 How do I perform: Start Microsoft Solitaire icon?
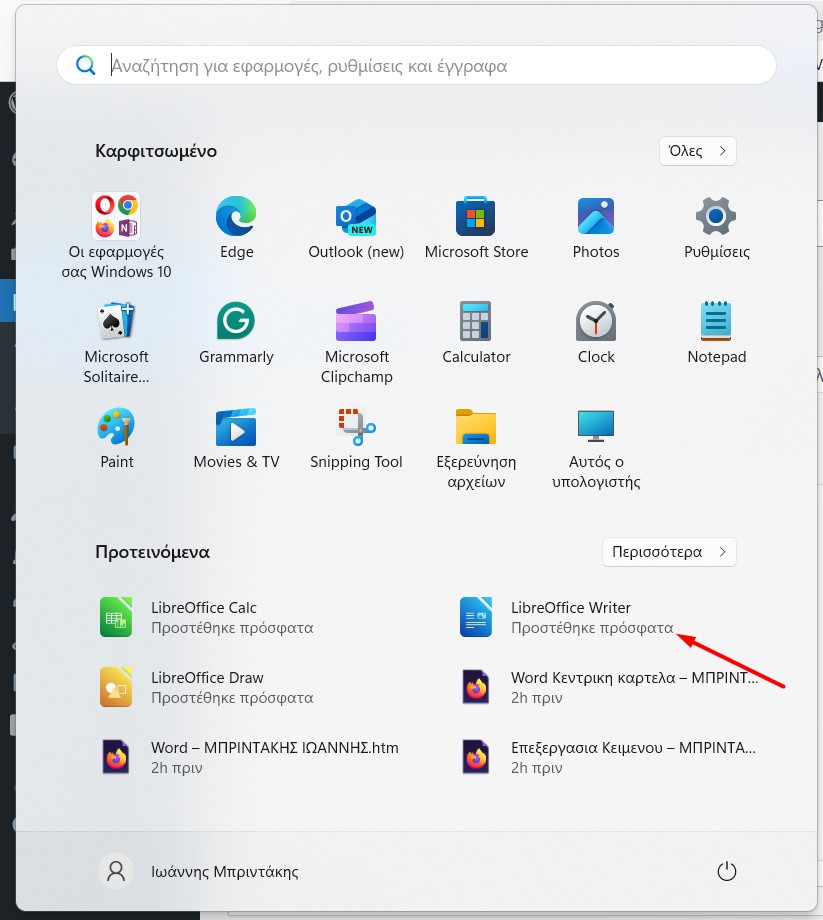click(x=116, y=321)
